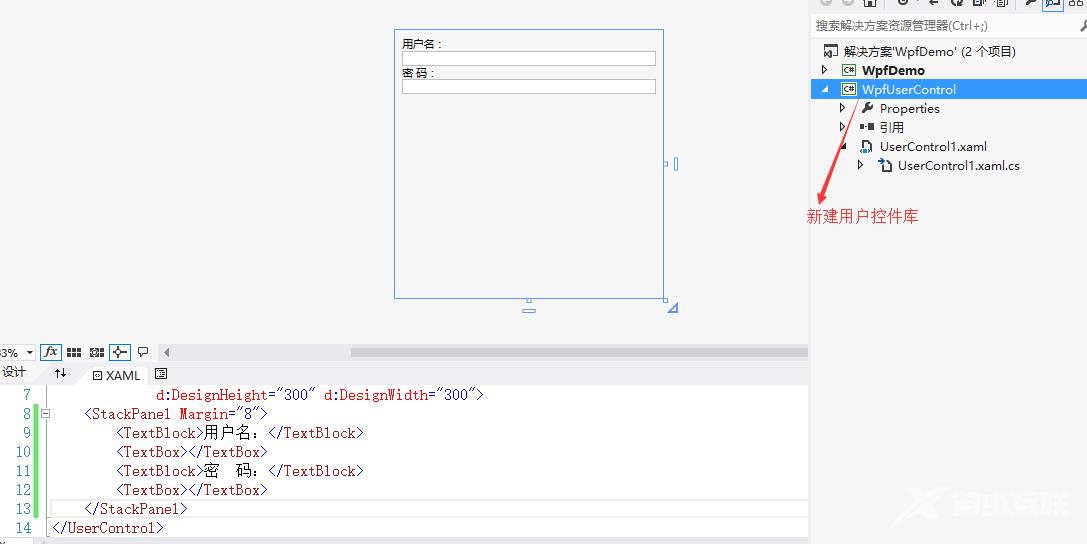The height and width of the screenshot is (544, 1087).
Task: Click the wrench icon beside Properties
Action: tap(867, 108)
